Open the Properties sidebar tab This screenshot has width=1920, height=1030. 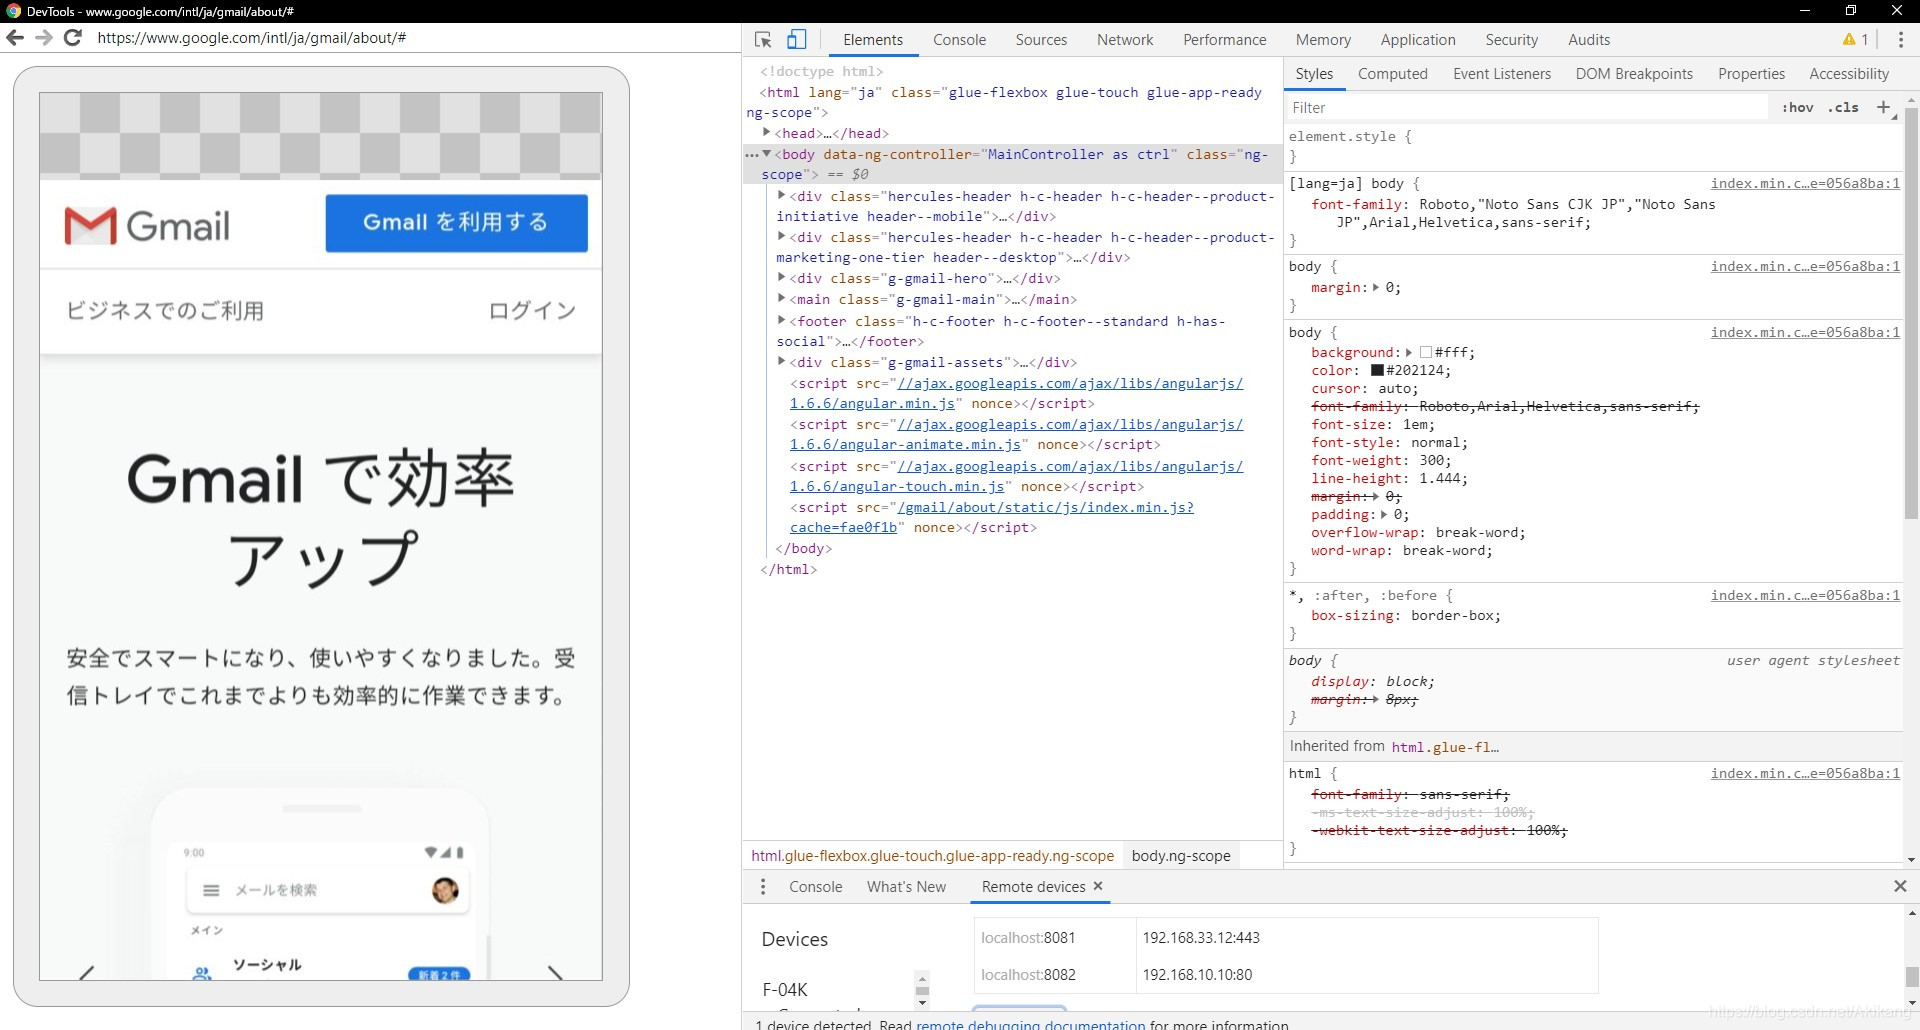pyautogui.click(x=1751, y=74)
